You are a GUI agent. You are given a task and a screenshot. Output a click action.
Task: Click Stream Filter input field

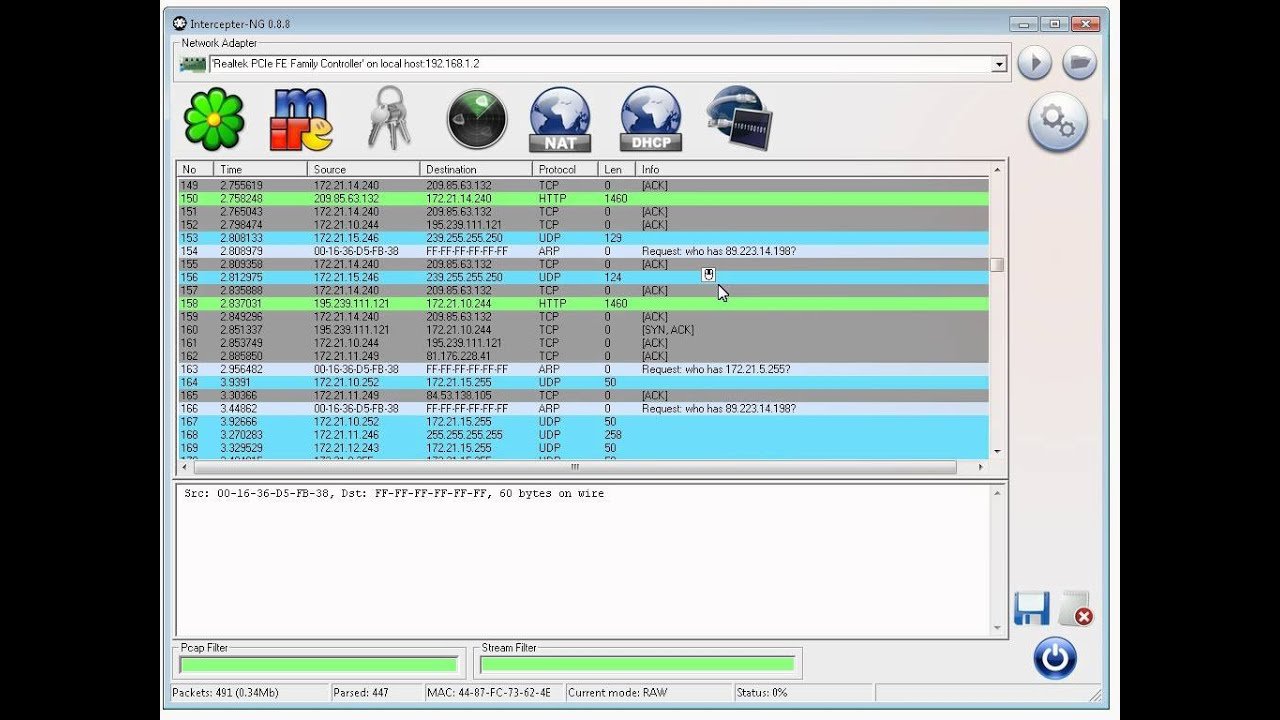[x=638, y=665]
